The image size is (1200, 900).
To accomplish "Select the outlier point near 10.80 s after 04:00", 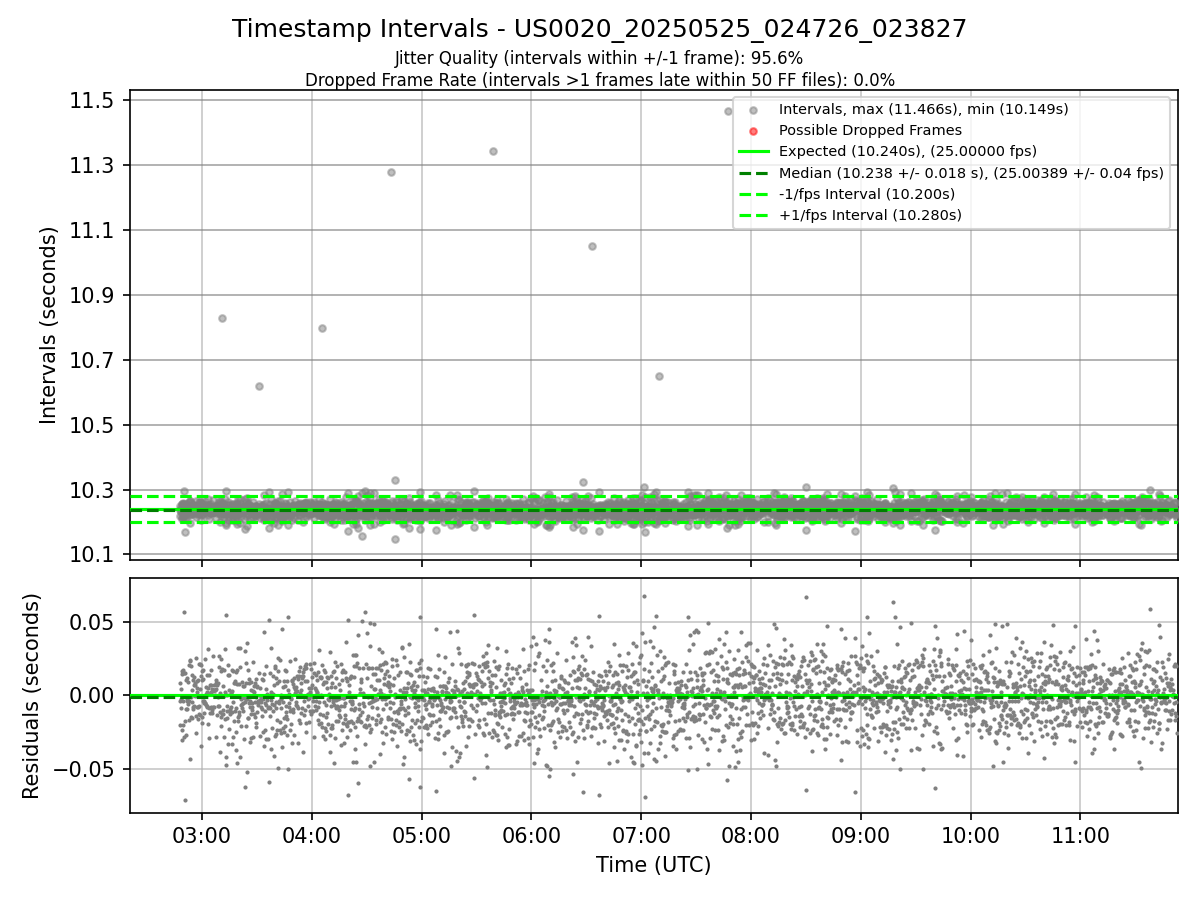I will pos(322,328).
